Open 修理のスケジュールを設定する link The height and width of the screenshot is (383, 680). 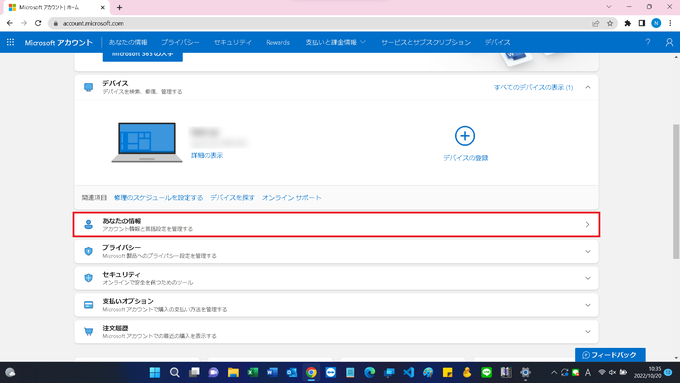click(x=158, y=197)
